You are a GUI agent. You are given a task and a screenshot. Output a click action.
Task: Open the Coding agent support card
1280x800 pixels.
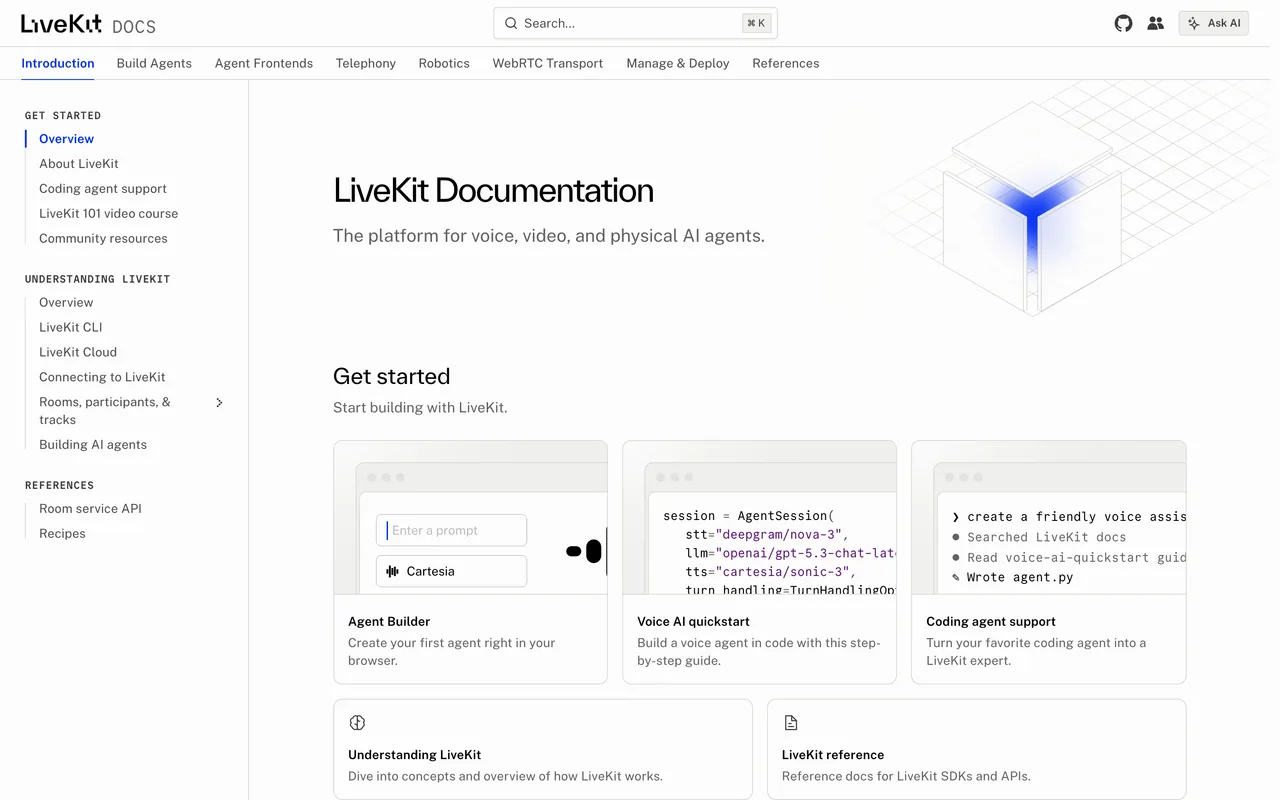click(1048, 562)
